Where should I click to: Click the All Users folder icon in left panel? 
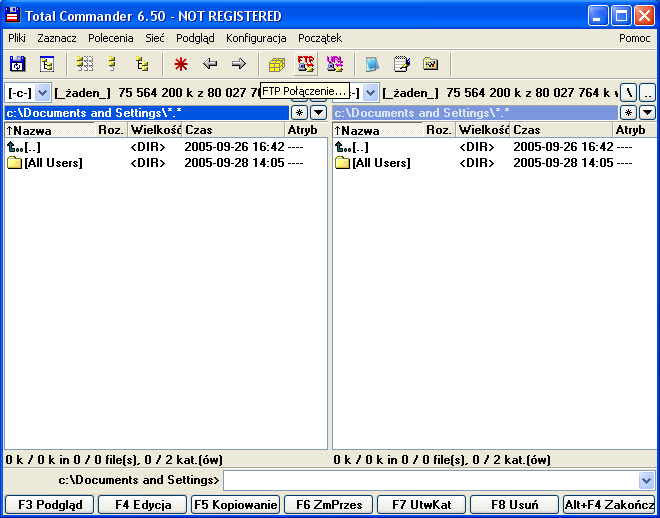[15, 163]
